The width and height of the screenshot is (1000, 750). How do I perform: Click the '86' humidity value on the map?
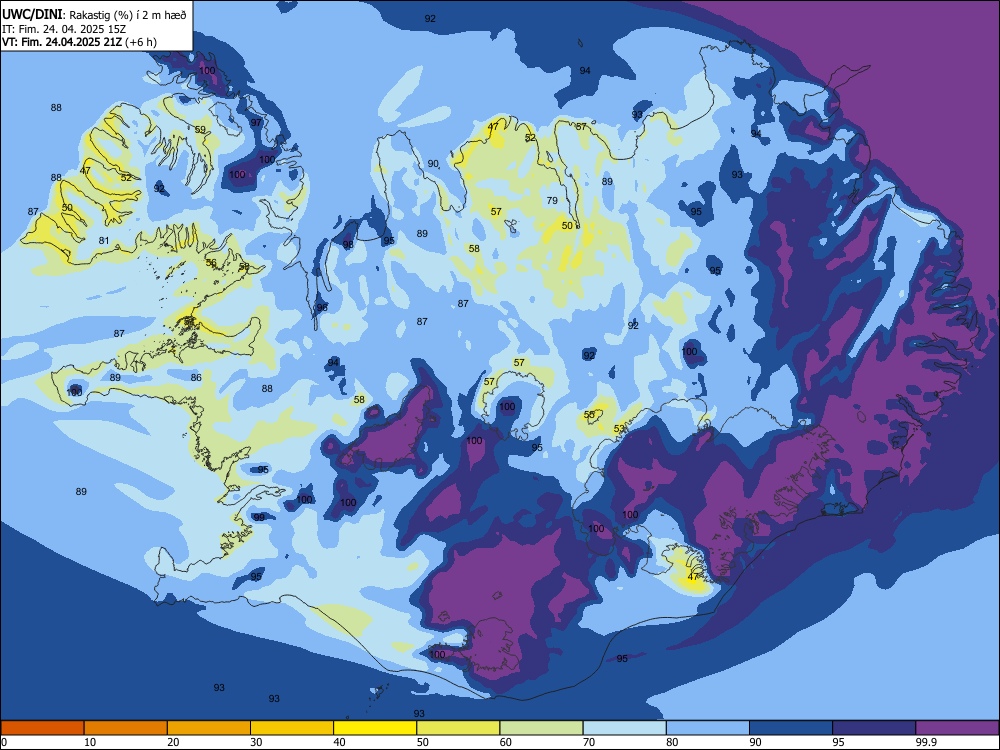coord(196,378)
